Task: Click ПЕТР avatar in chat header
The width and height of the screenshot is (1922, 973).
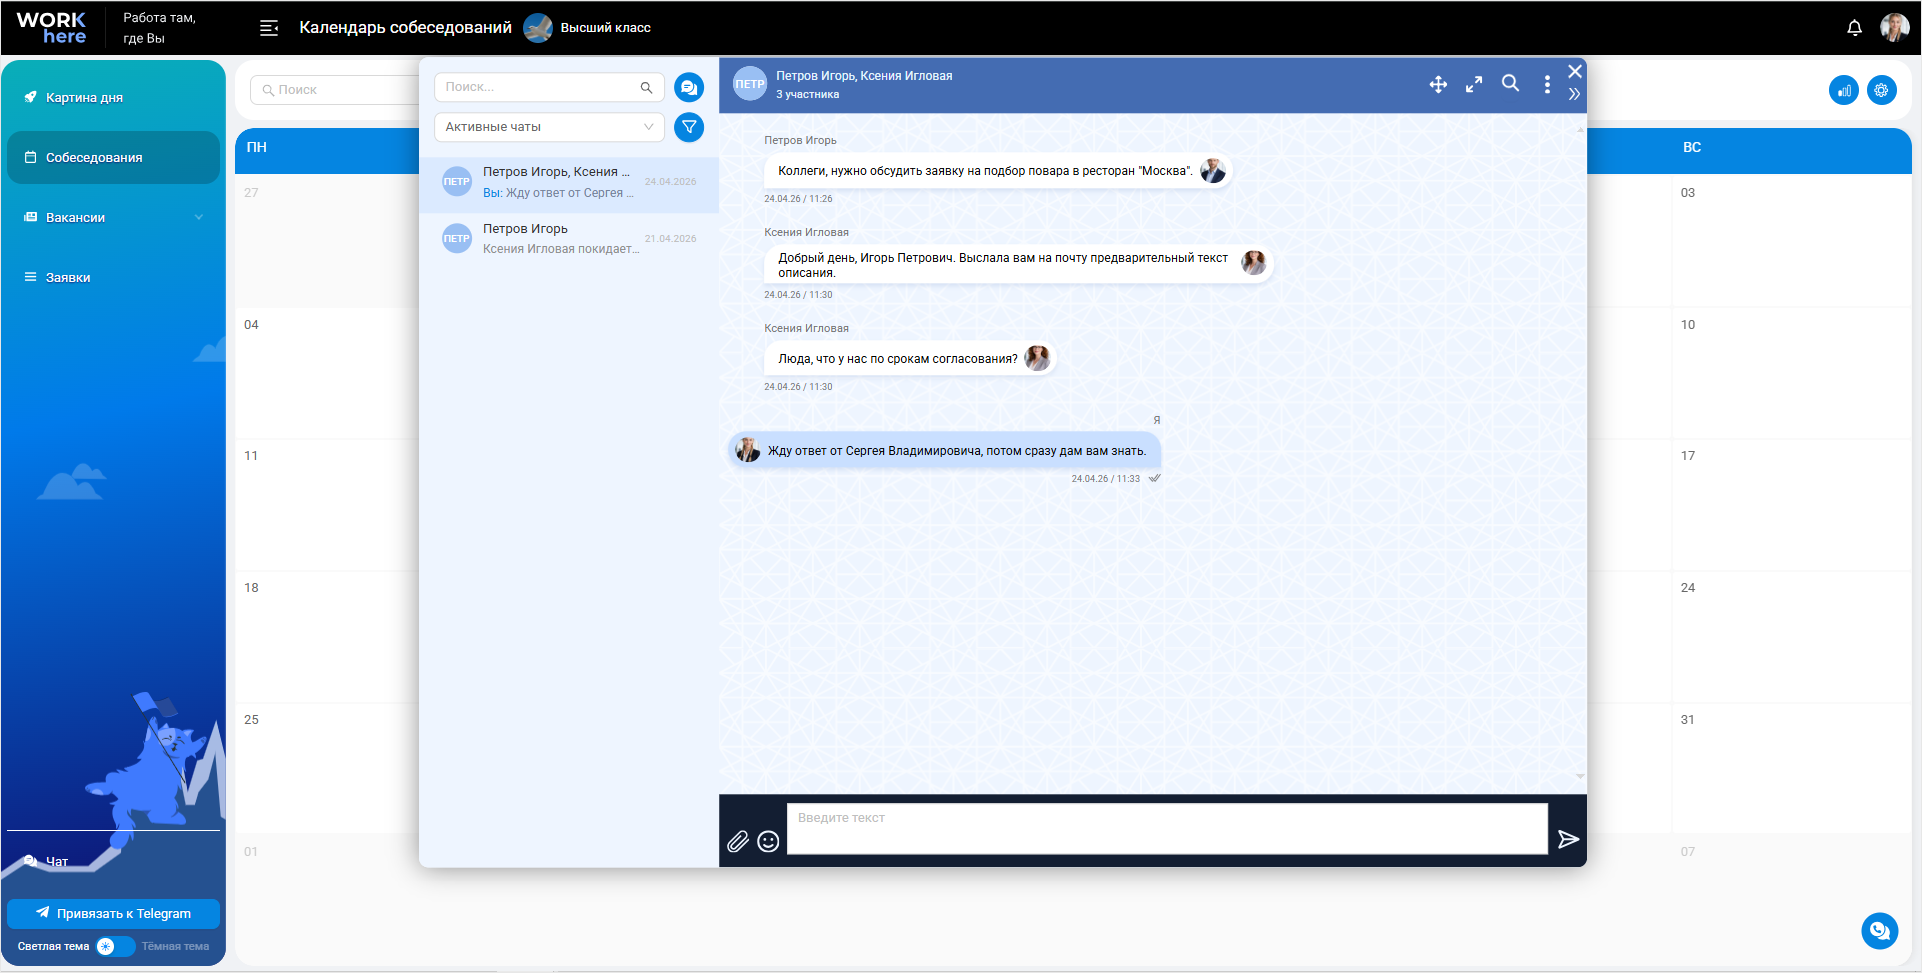Action: (750, 84)
